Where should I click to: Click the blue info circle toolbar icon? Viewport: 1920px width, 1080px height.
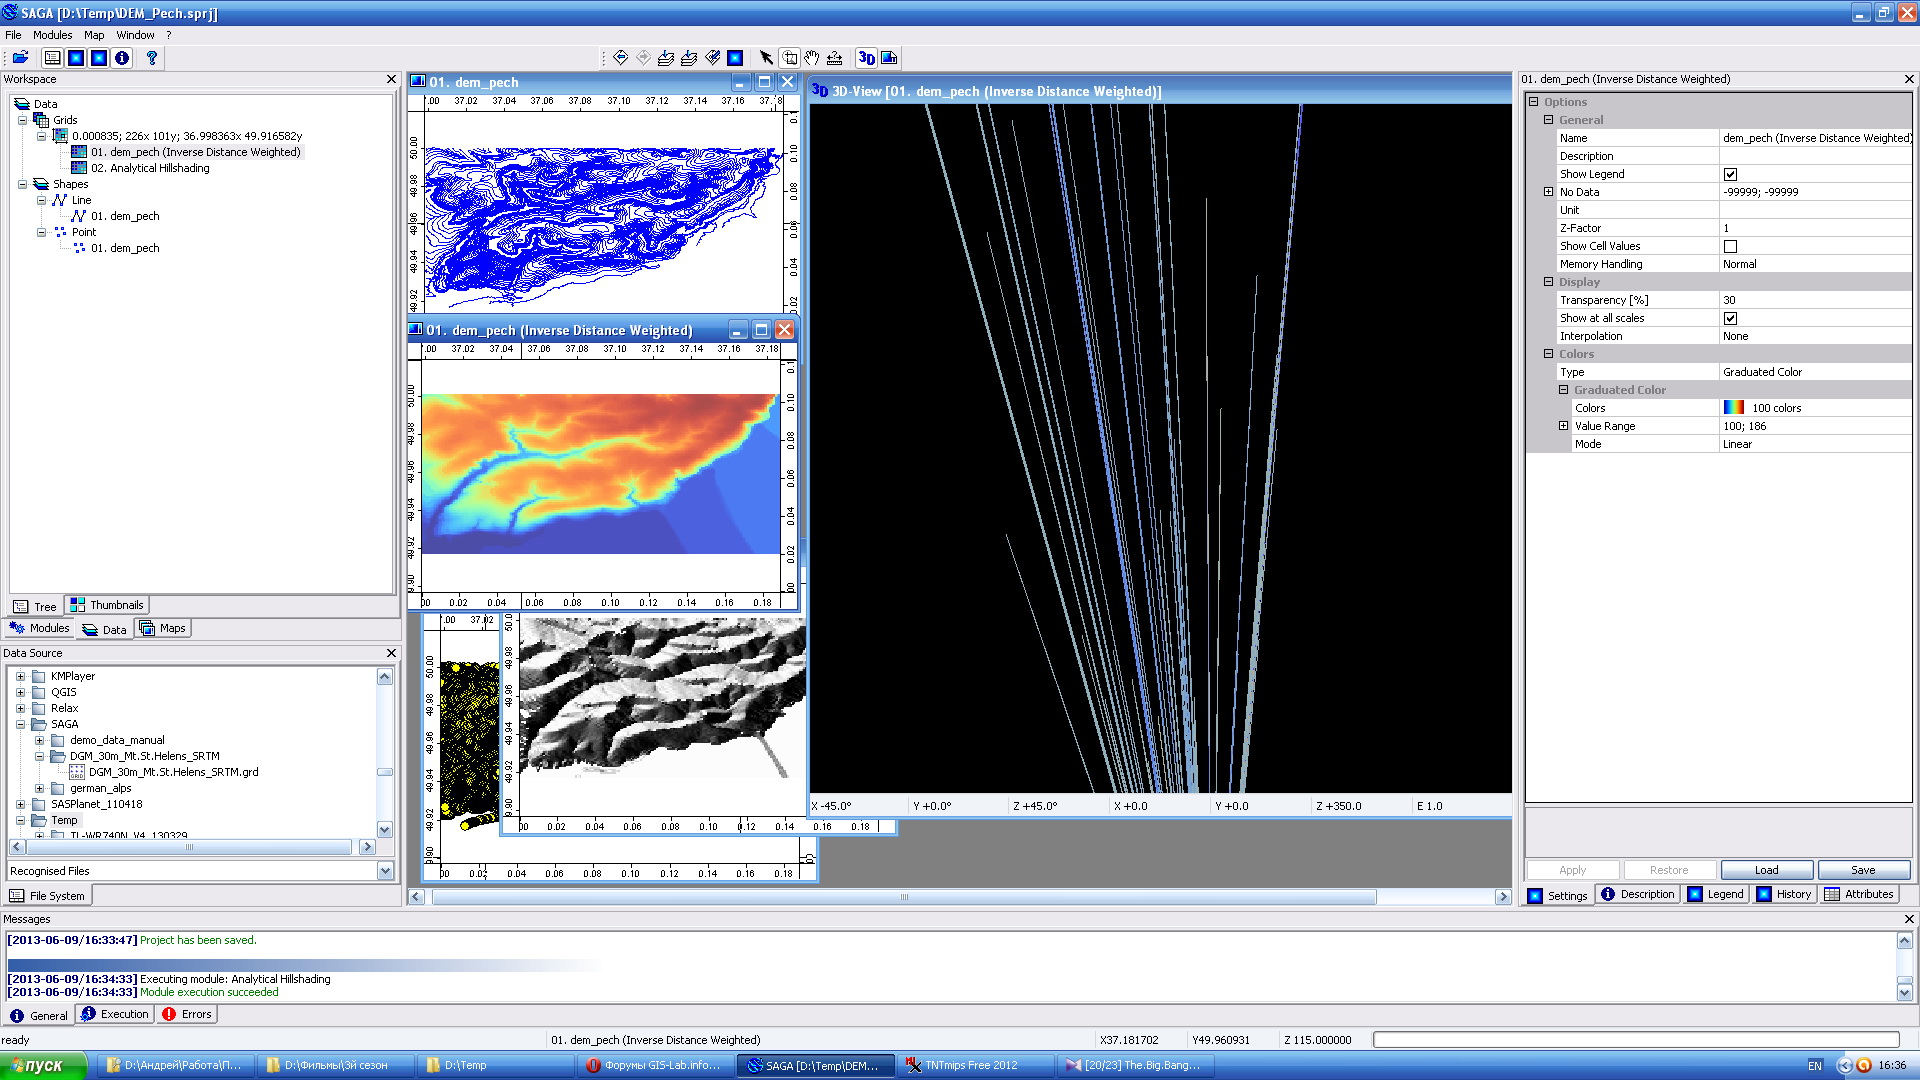pos(122,58)
